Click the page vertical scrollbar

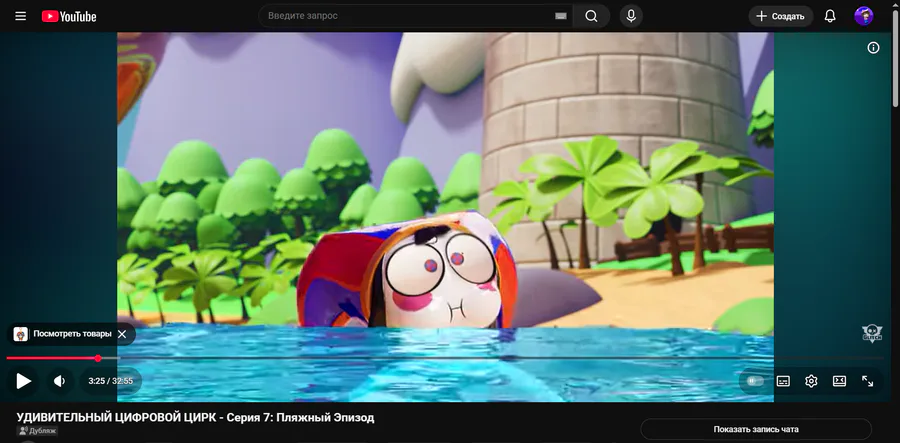point(896,57)
